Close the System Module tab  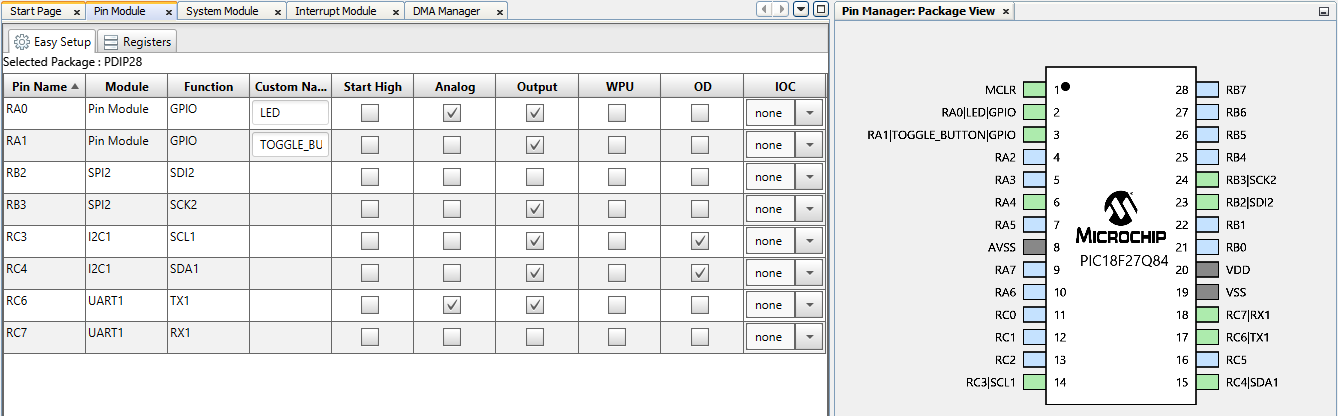pos(278,12)
